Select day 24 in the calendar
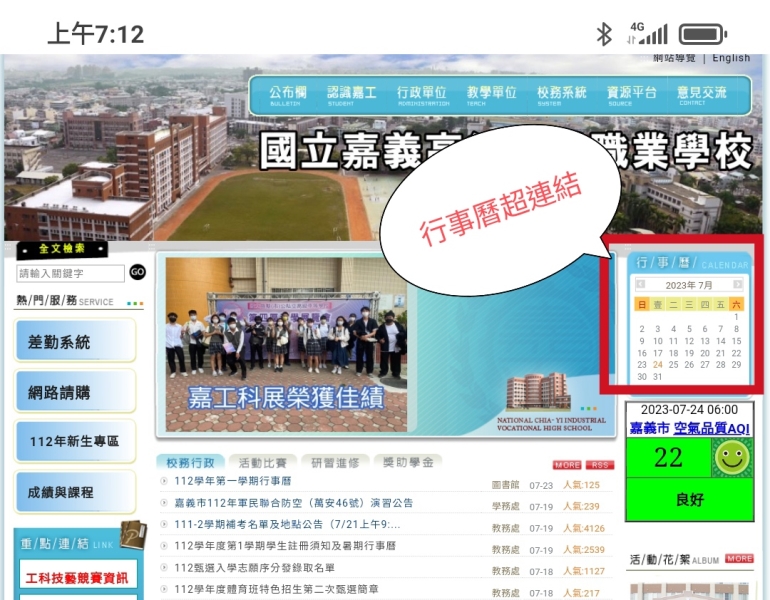This screenshot has height=600, width=770. point(658,365)
